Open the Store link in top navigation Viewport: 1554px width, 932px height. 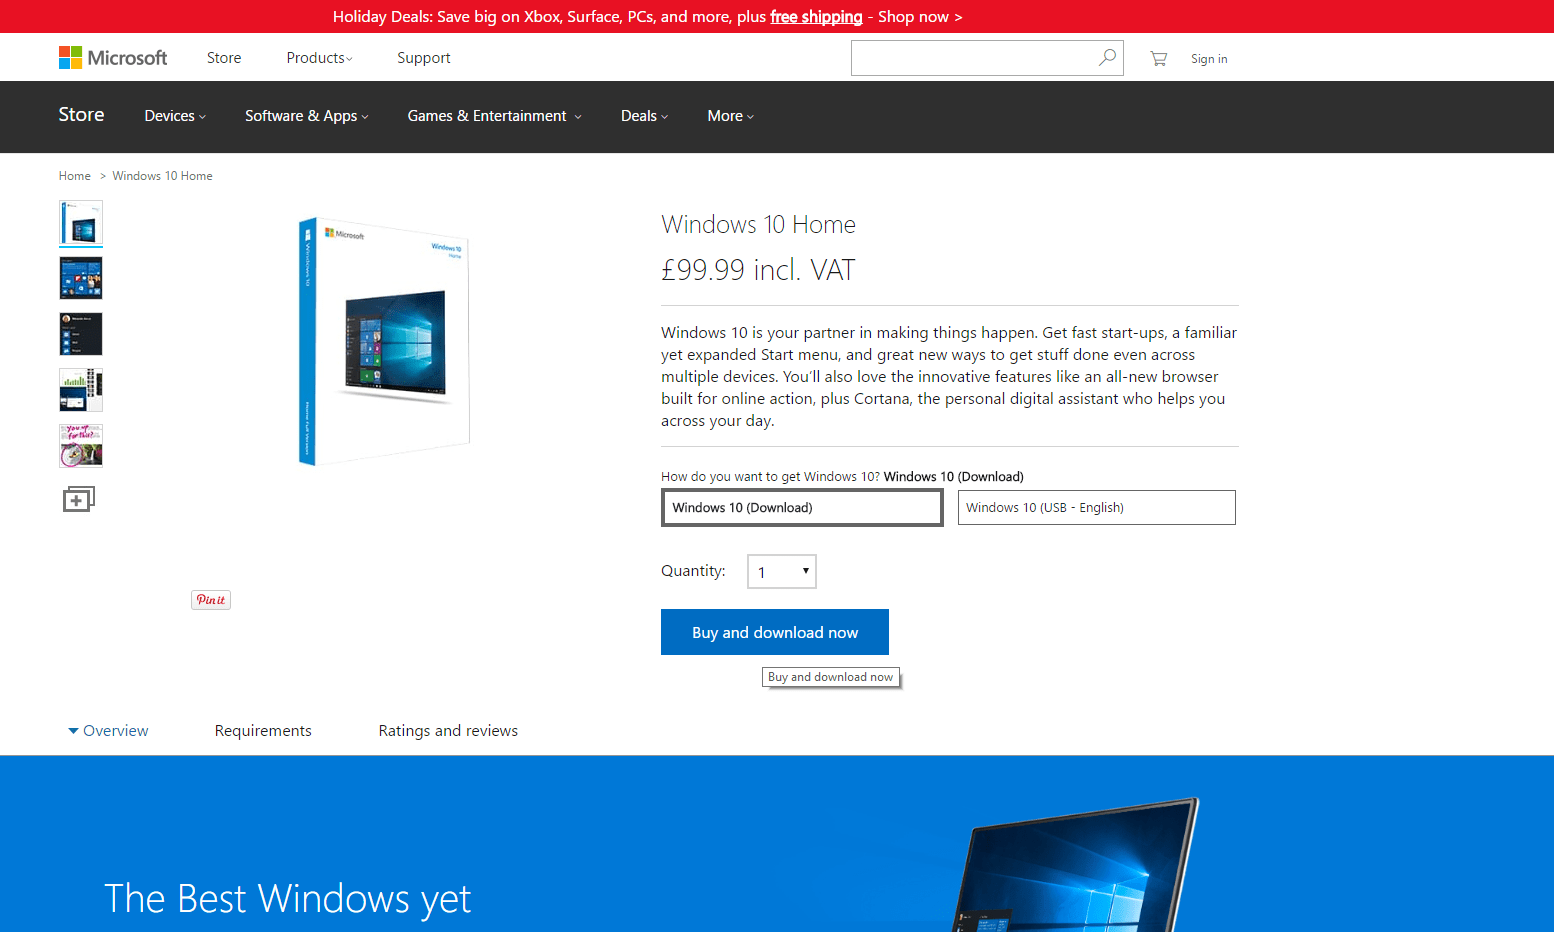click(x=224, y=58)
